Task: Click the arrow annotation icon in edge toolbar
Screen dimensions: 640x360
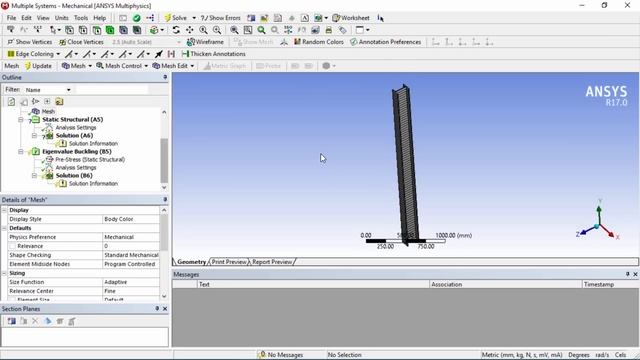Action: 159,54
